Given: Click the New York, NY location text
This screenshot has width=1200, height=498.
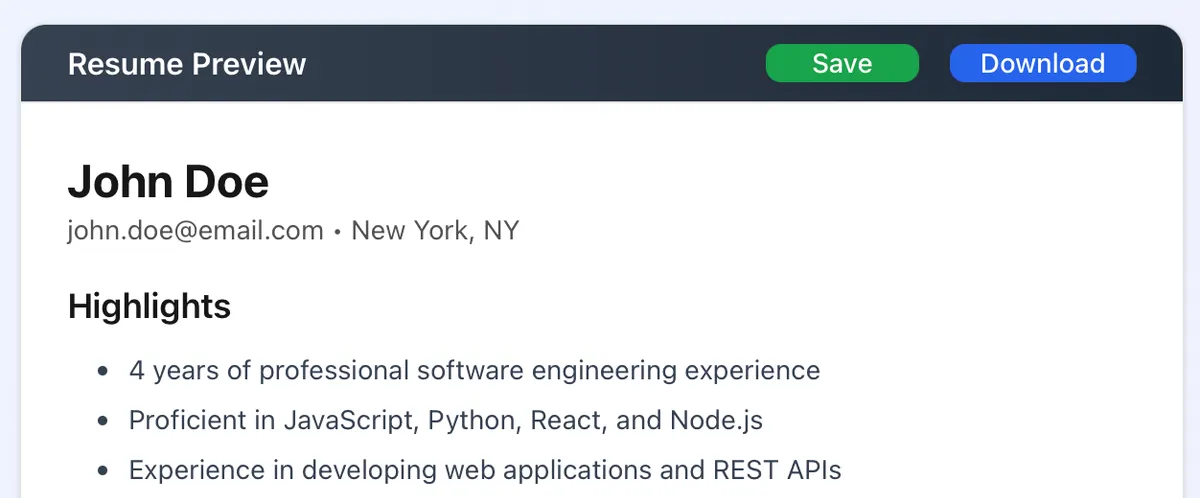Looking at the screenshot, I should [x=435, y=231].
